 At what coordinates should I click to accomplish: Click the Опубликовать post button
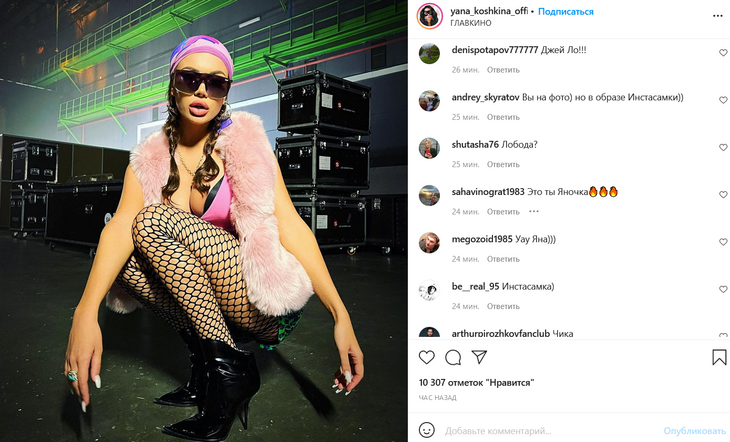click(x=695, y=431)
